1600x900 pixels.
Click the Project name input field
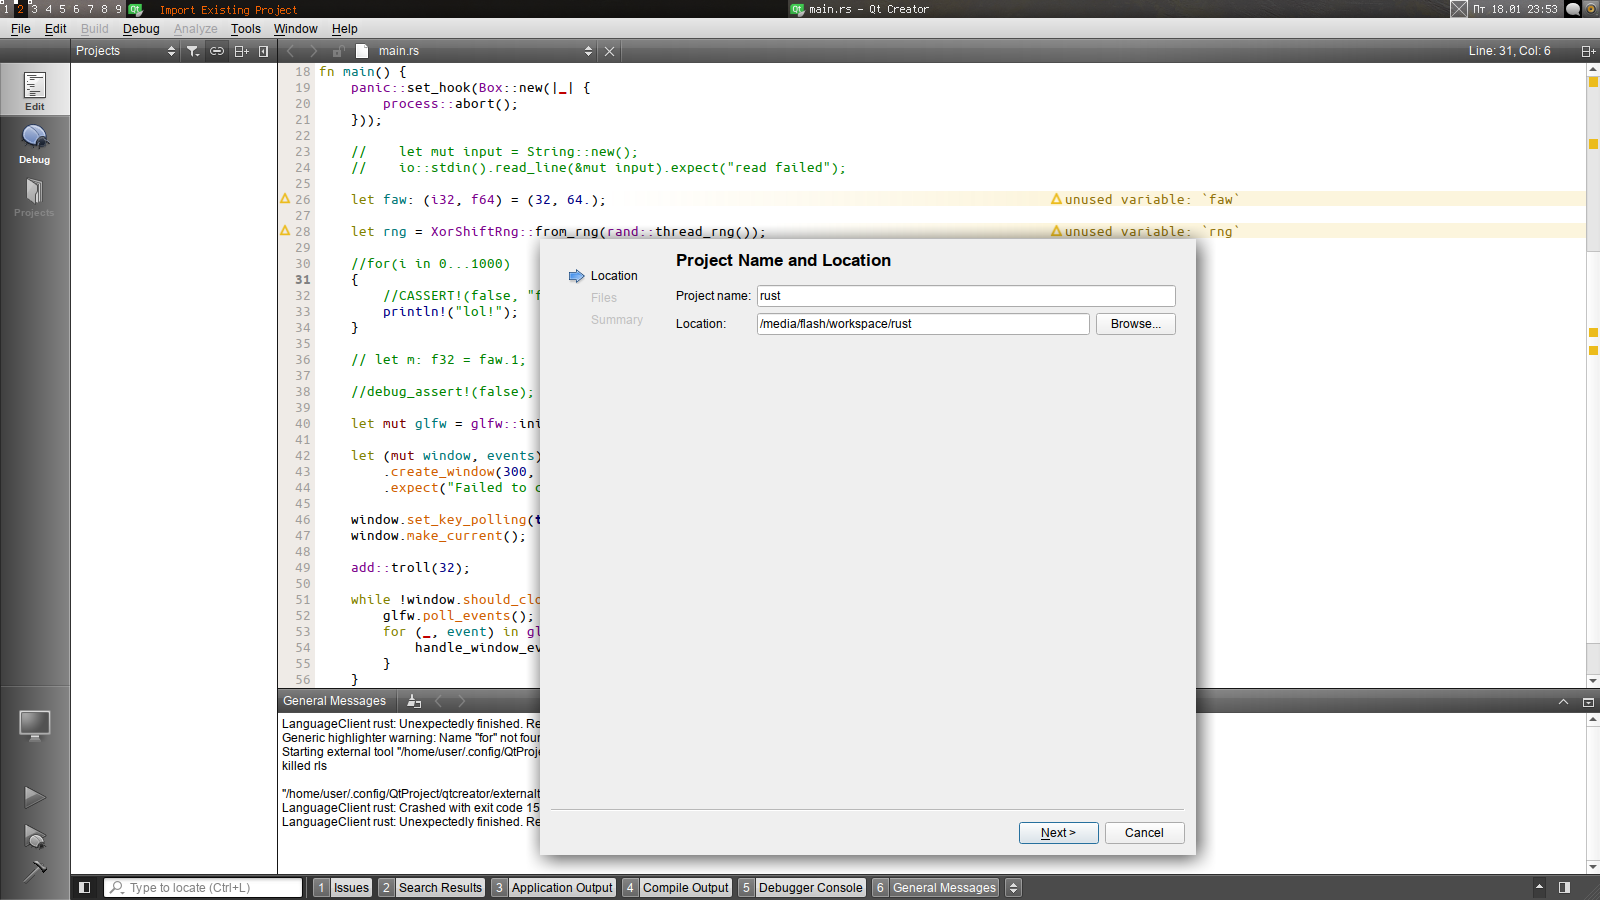coord(965,296)
